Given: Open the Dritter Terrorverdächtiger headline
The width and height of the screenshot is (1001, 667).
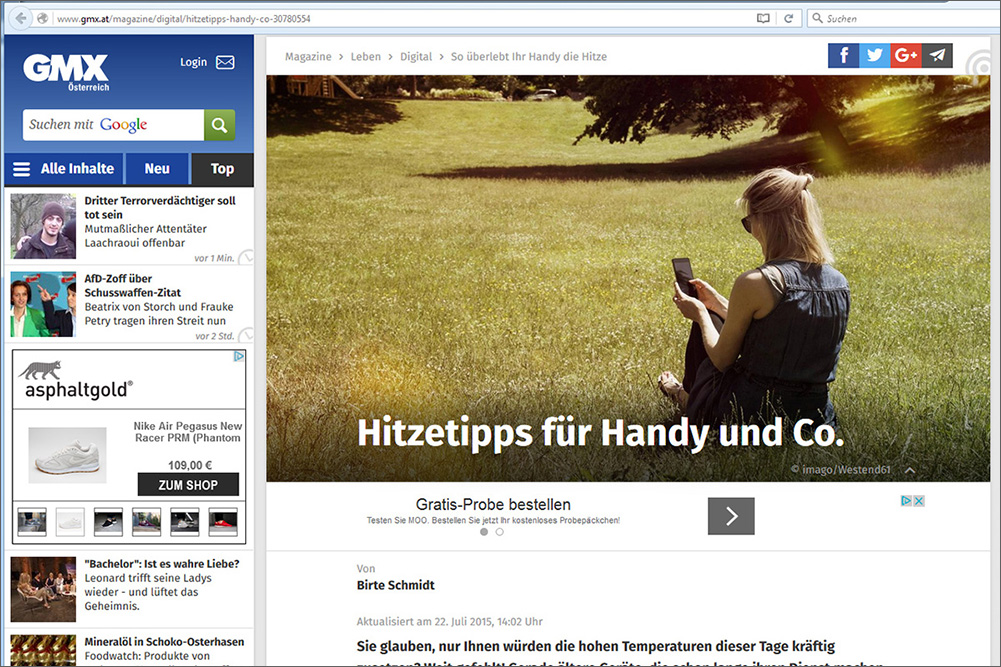Looking at the screenshot, I should click(x=160, y=207).
